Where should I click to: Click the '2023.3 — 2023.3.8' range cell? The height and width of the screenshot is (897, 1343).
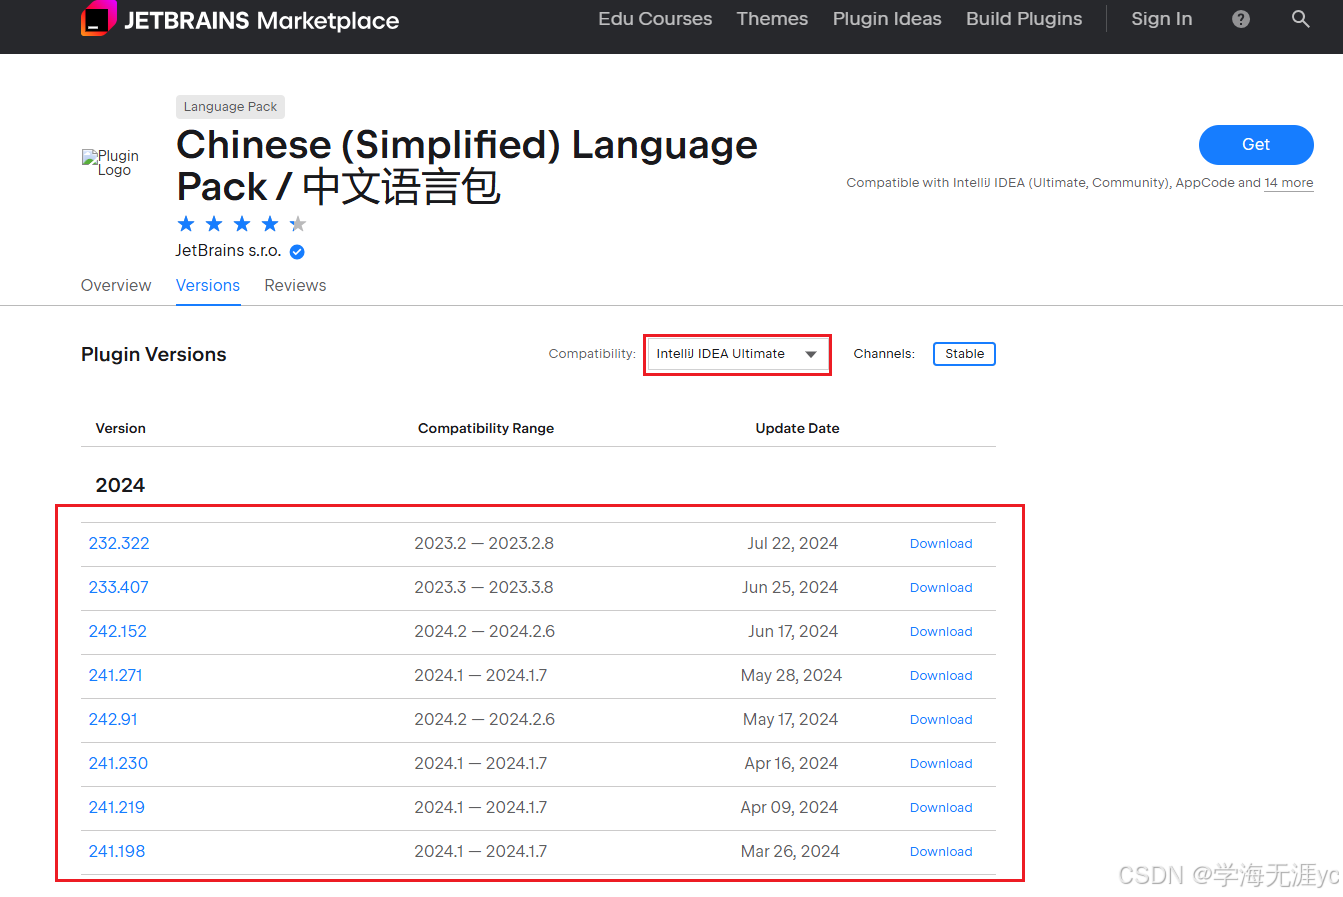coord(484,588)
